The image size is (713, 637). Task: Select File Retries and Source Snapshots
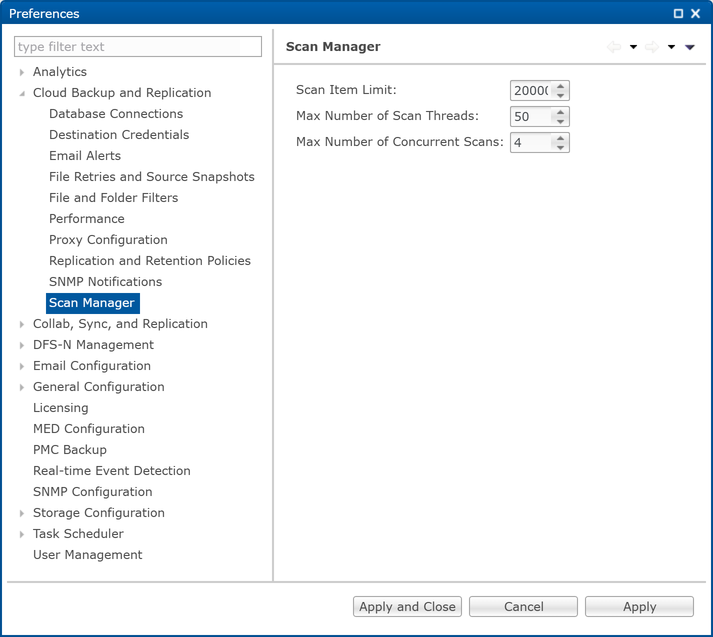point(152,176)
